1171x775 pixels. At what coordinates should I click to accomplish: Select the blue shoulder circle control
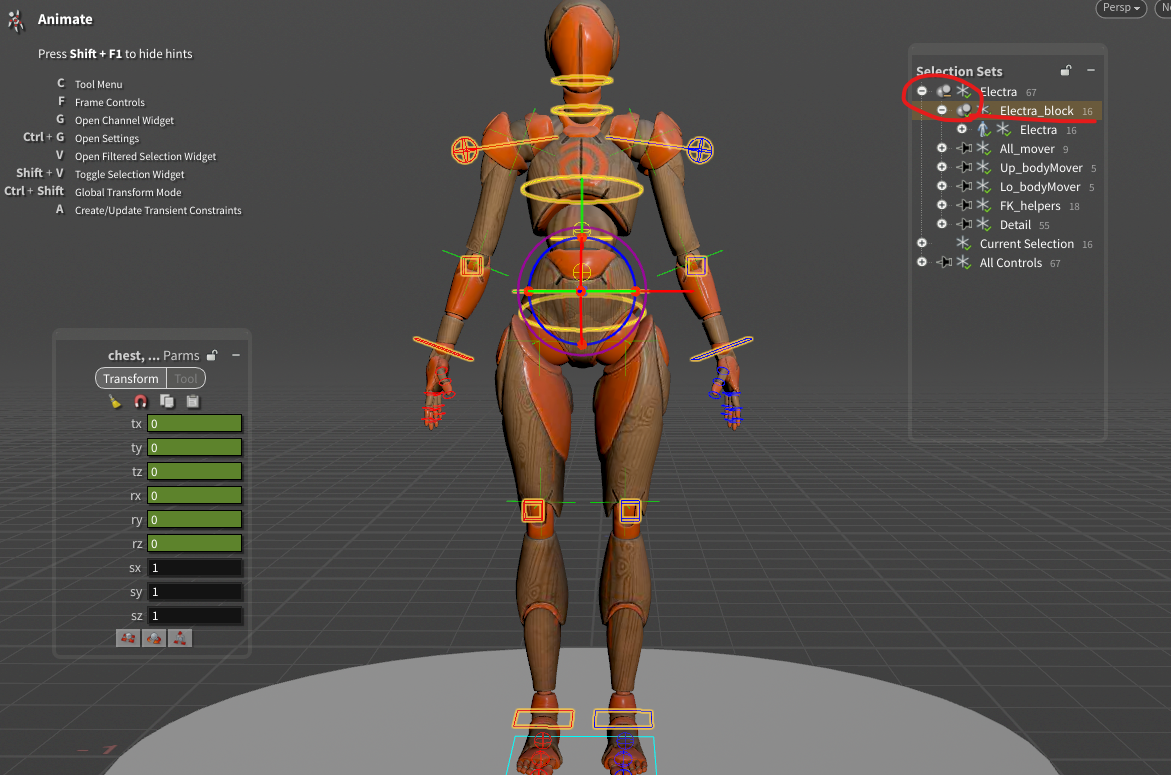[700, 150]
